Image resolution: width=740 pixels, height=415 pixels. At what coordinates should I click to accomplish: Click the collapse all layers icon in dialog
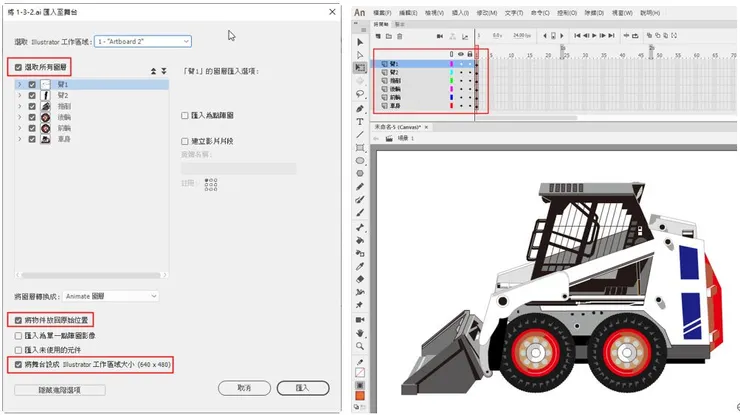pos(153,71)
